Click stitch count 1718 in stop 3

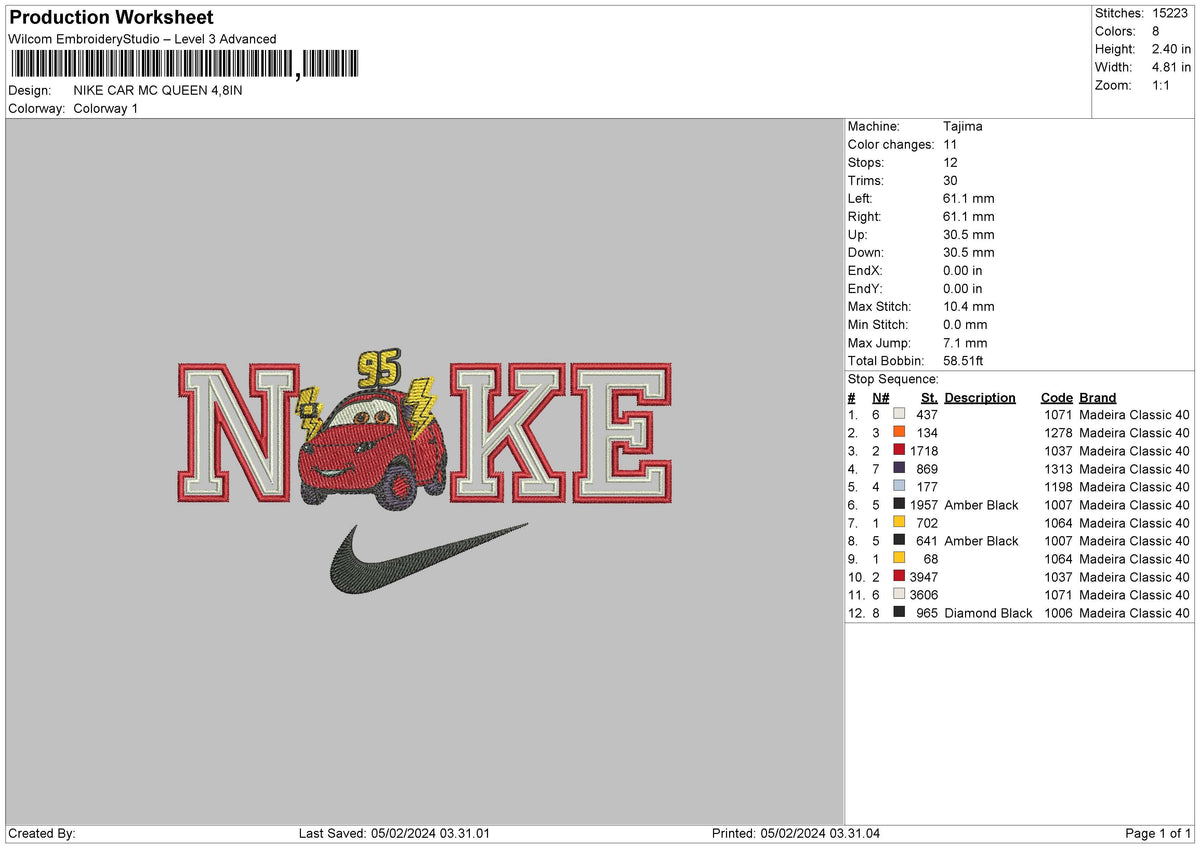click(x=924, y=451)
